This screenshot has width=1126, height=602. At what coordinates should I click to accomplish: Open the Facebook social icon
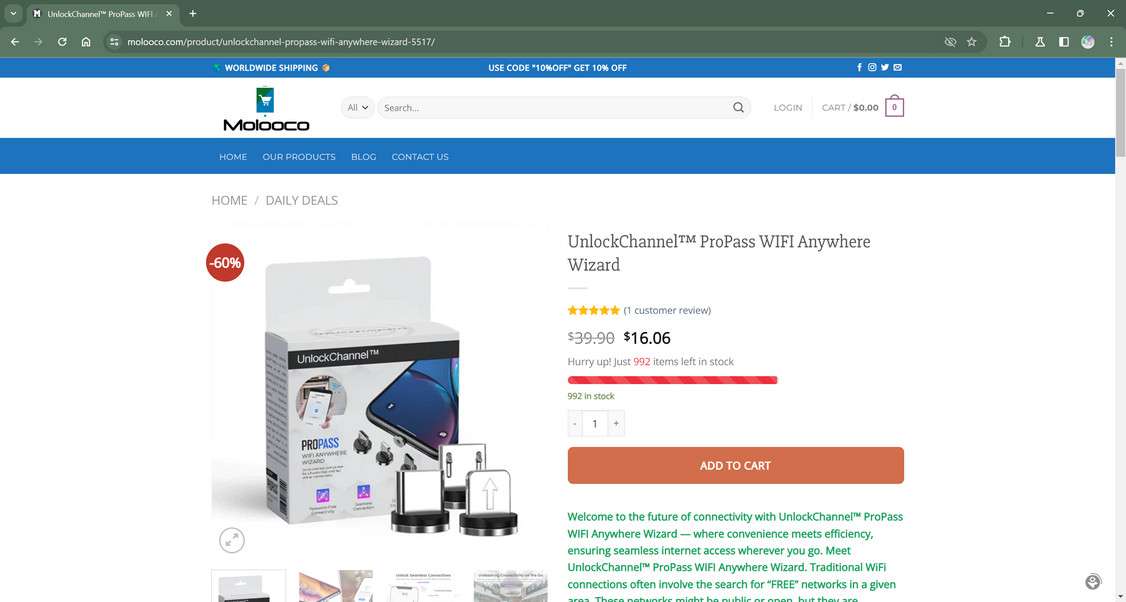860,68
